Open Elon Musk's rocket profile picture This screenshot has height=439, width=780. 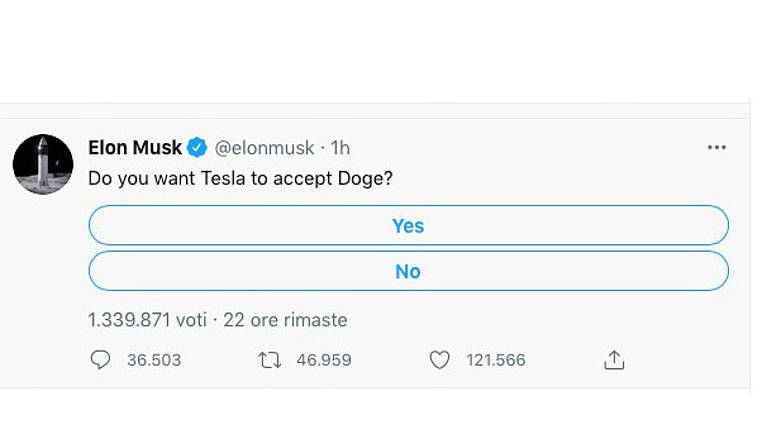point(43,164)
